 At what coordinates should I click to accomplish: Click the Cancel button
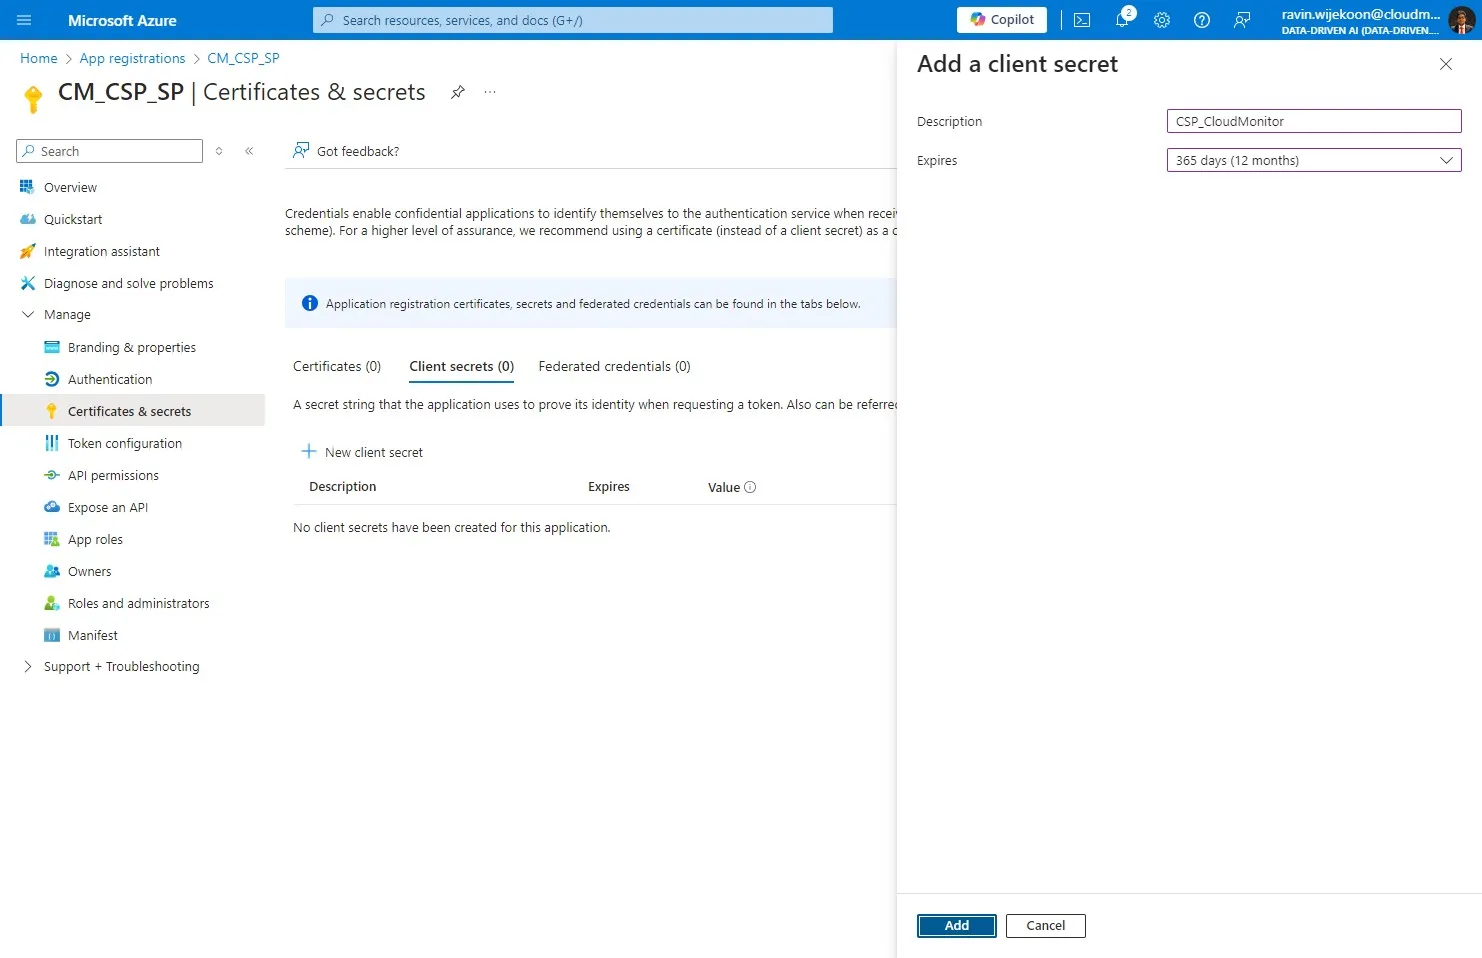(1046, 925)
